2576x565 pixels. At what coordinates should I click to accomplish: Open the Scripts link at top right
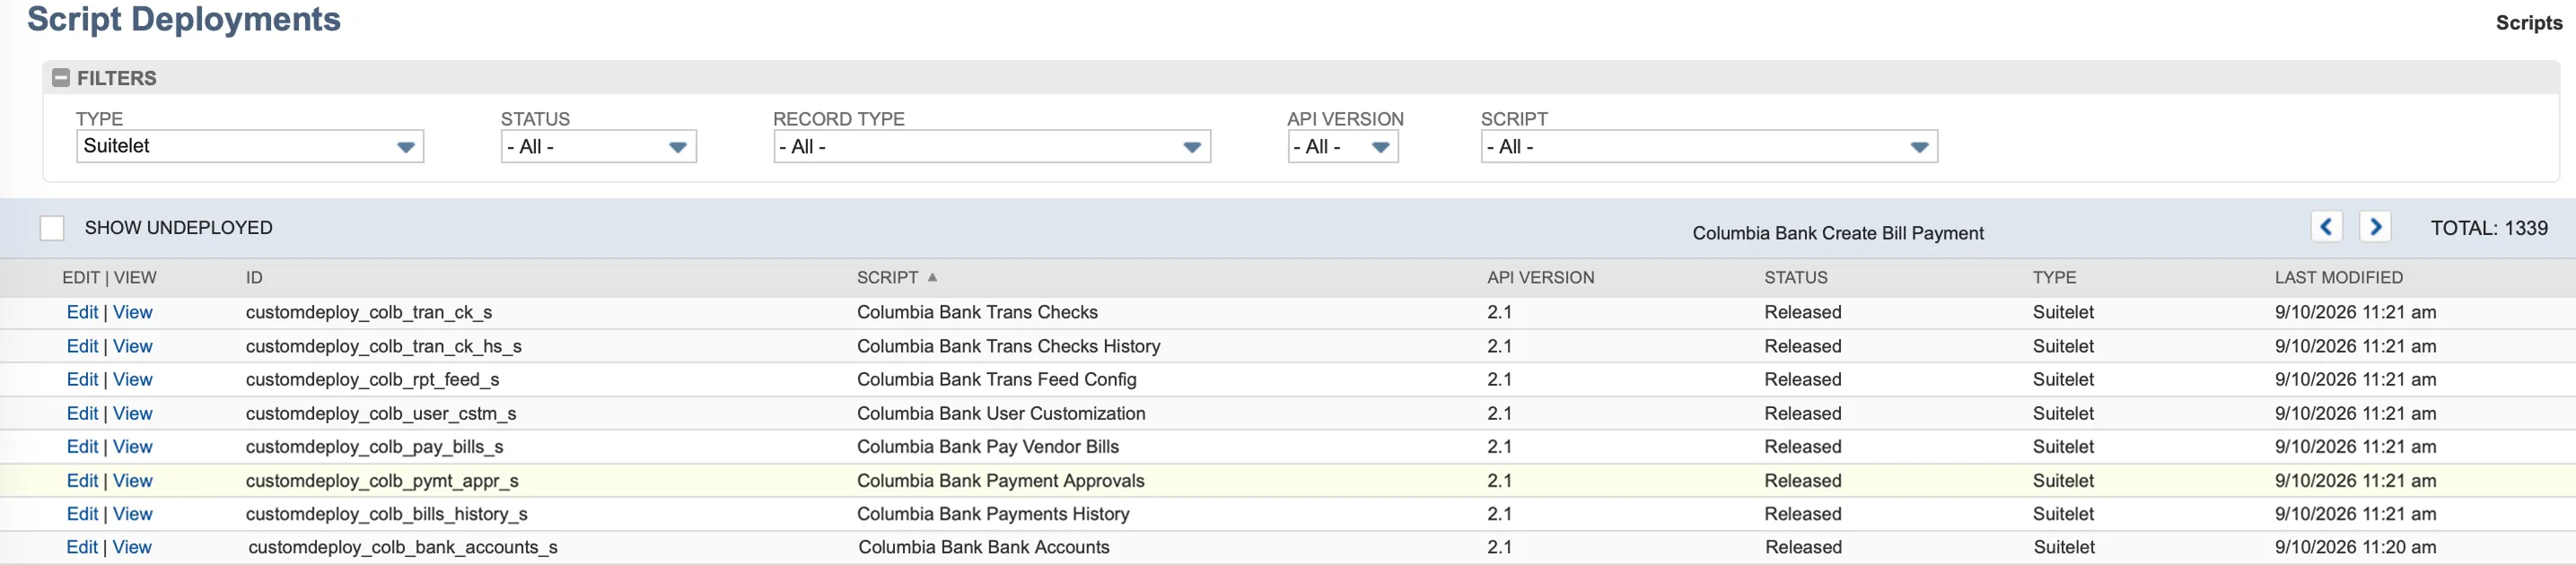pos(2528,22)
